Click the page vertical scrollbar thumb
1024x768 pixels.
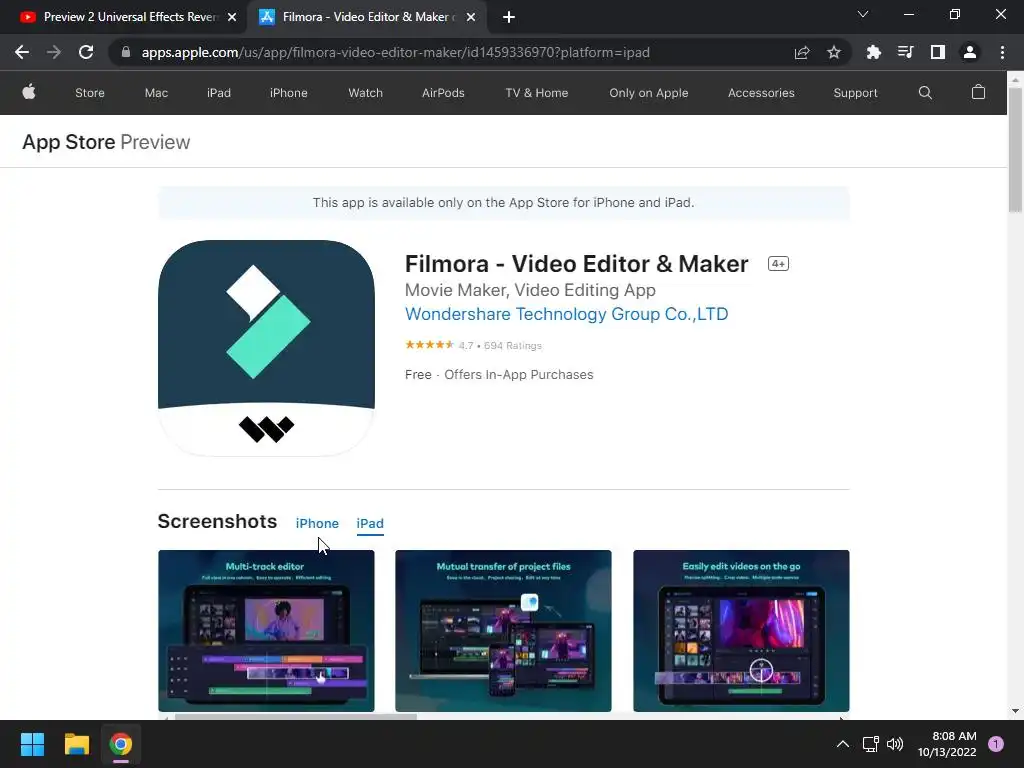tap(1015, 150)
